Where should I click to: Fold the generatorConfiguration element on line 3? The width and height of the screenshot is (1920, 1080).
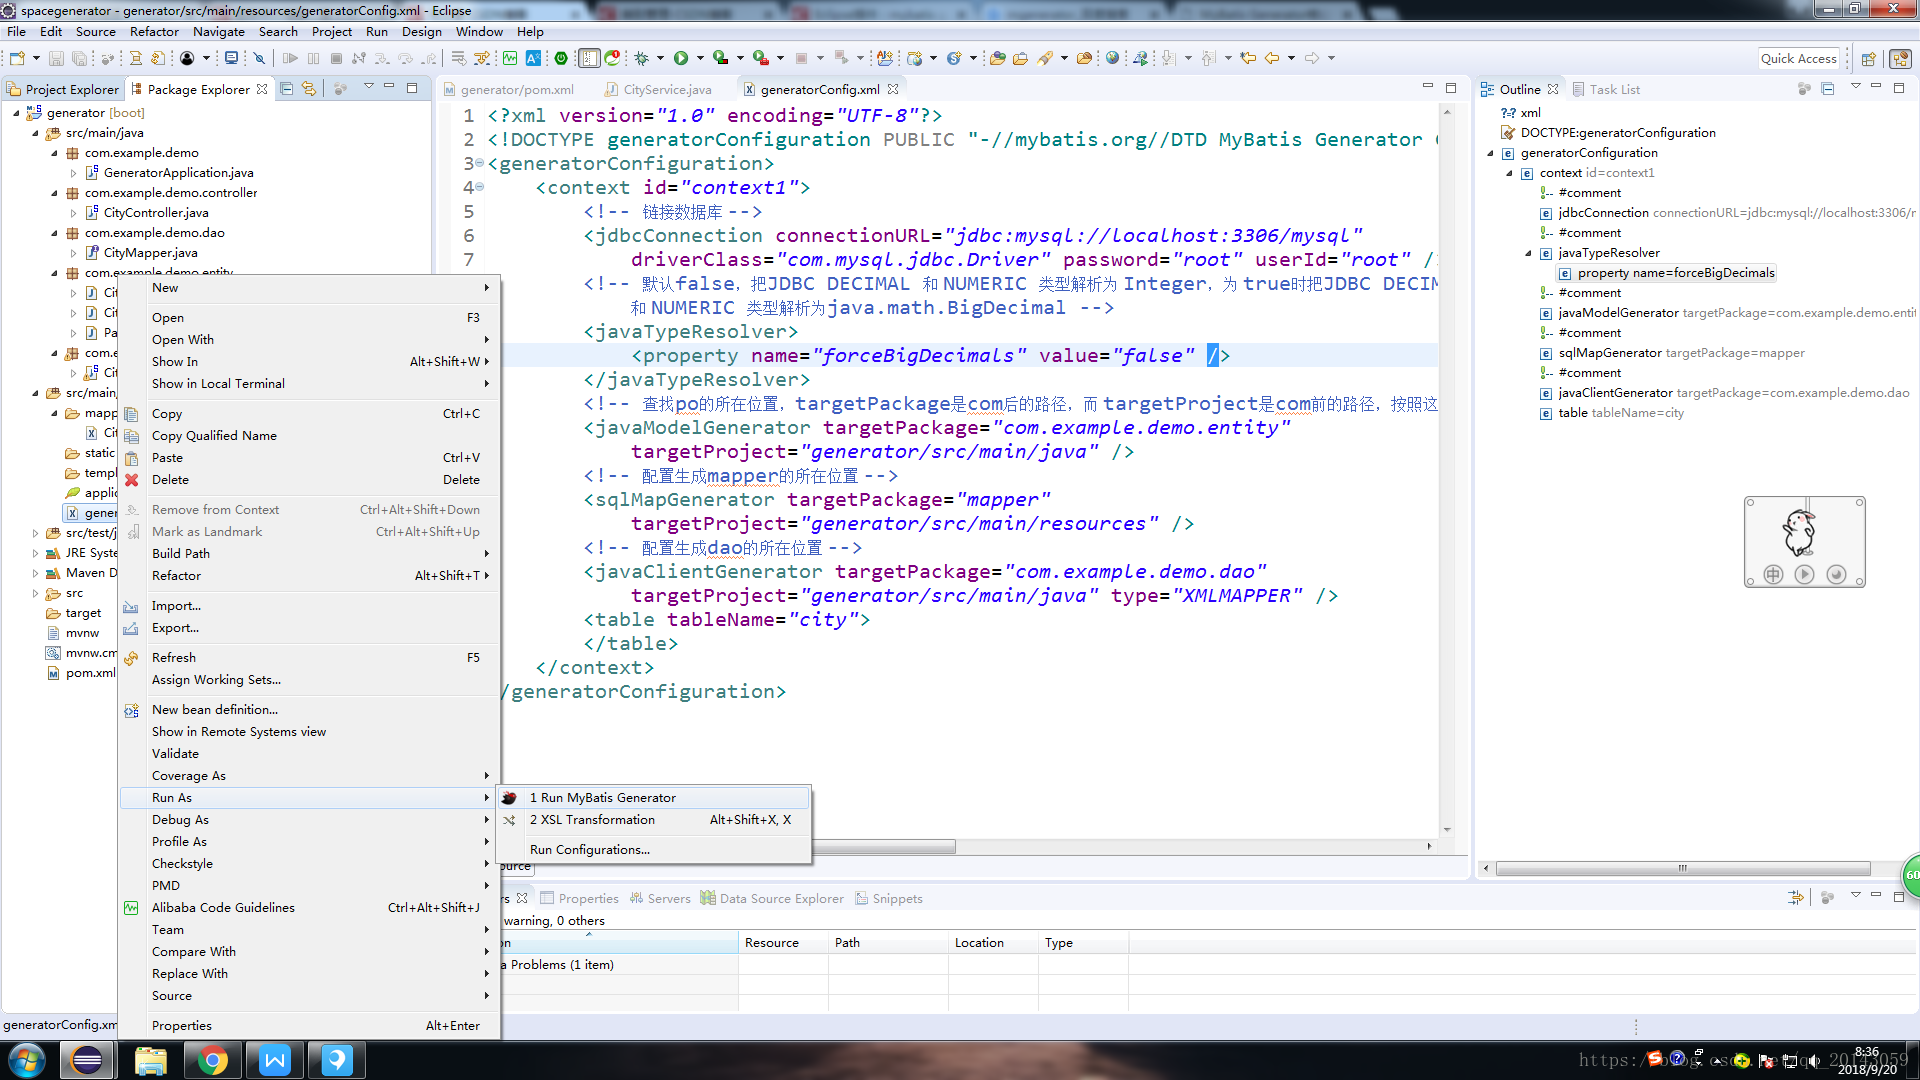[x=479, y=163]
